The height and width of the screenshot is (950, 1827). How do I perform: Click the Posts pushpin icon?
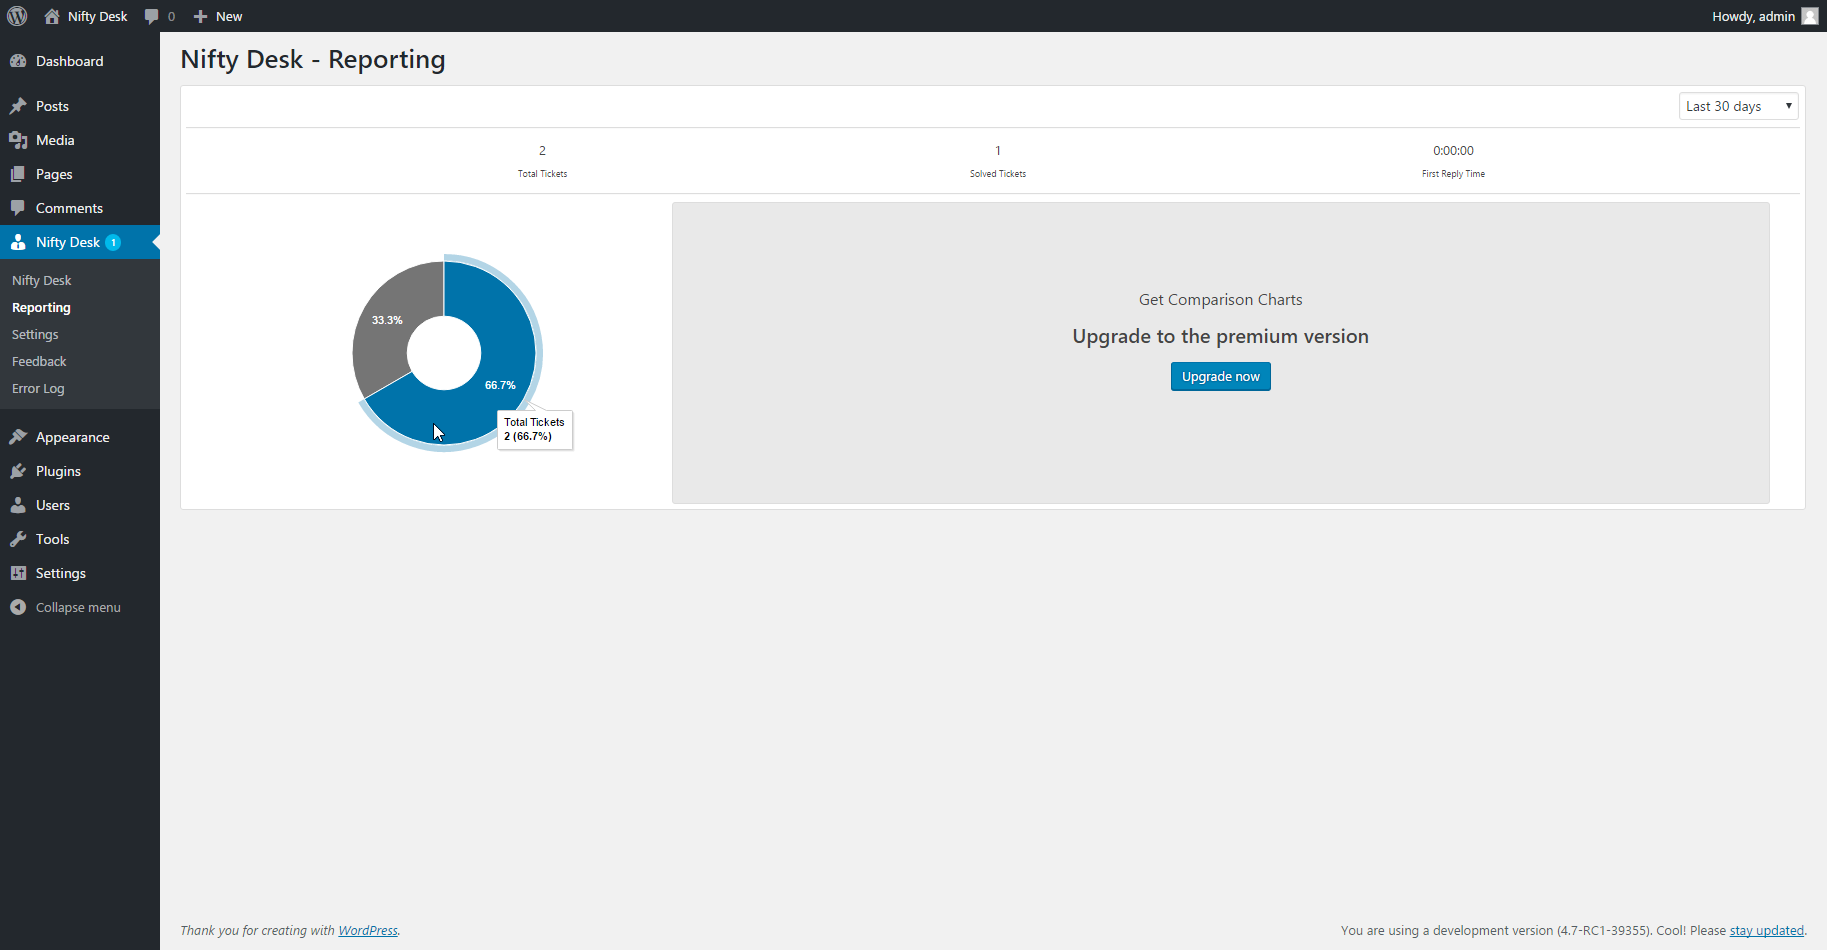tap(18, 106)
